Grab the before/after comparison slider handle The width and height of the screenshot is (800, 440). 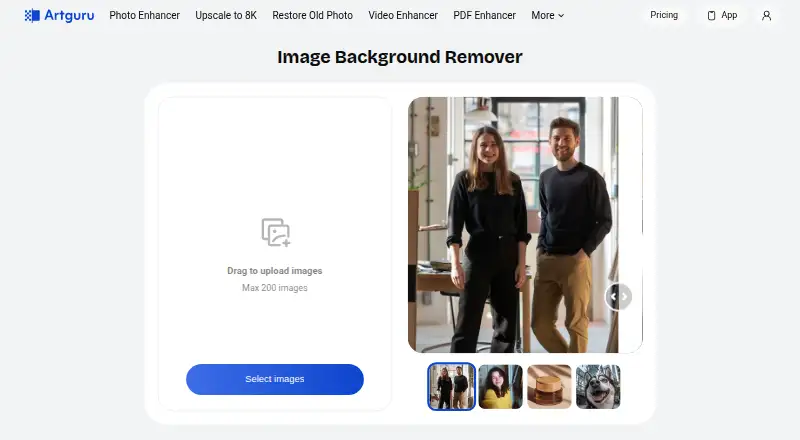click(618, 296)
